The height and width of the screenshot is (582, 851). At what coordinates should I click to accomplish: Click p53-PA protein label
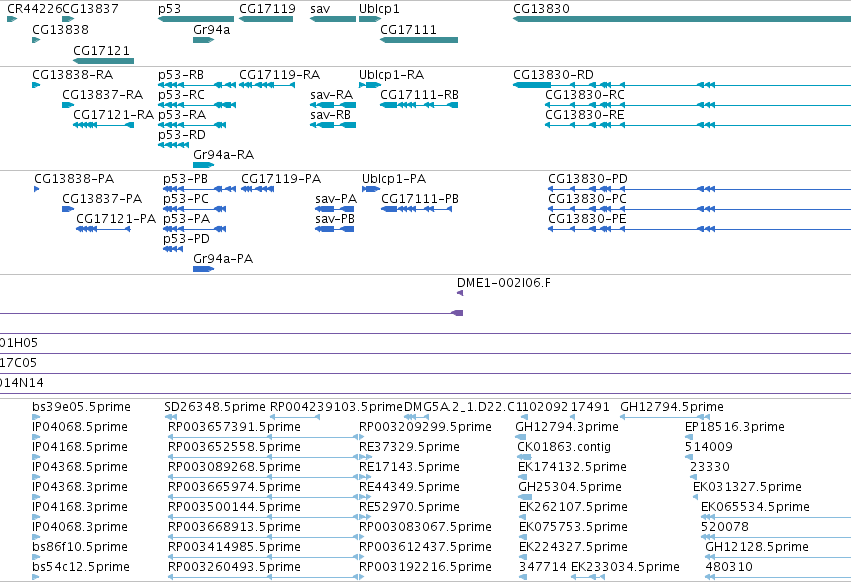(x=186, y=219)
